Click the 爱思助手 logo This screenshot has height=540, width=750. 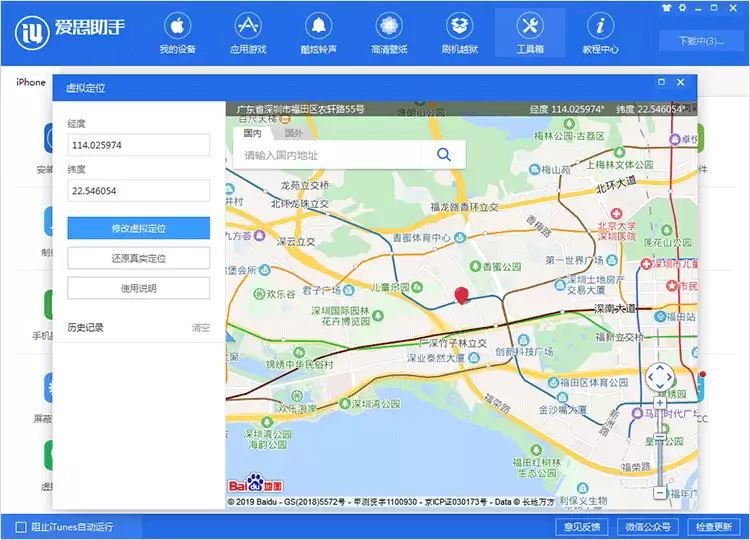(70, 32)
